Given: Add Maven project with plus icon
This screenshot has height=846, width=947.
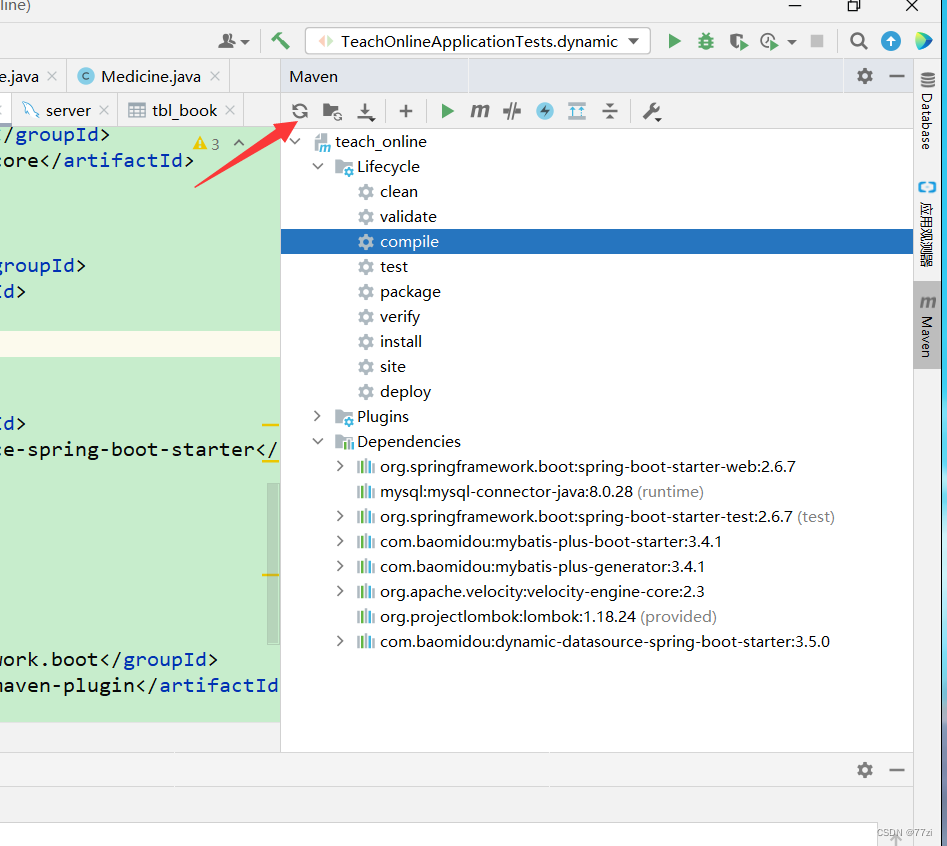Looking at the screenshot, I should coord(406,111).
